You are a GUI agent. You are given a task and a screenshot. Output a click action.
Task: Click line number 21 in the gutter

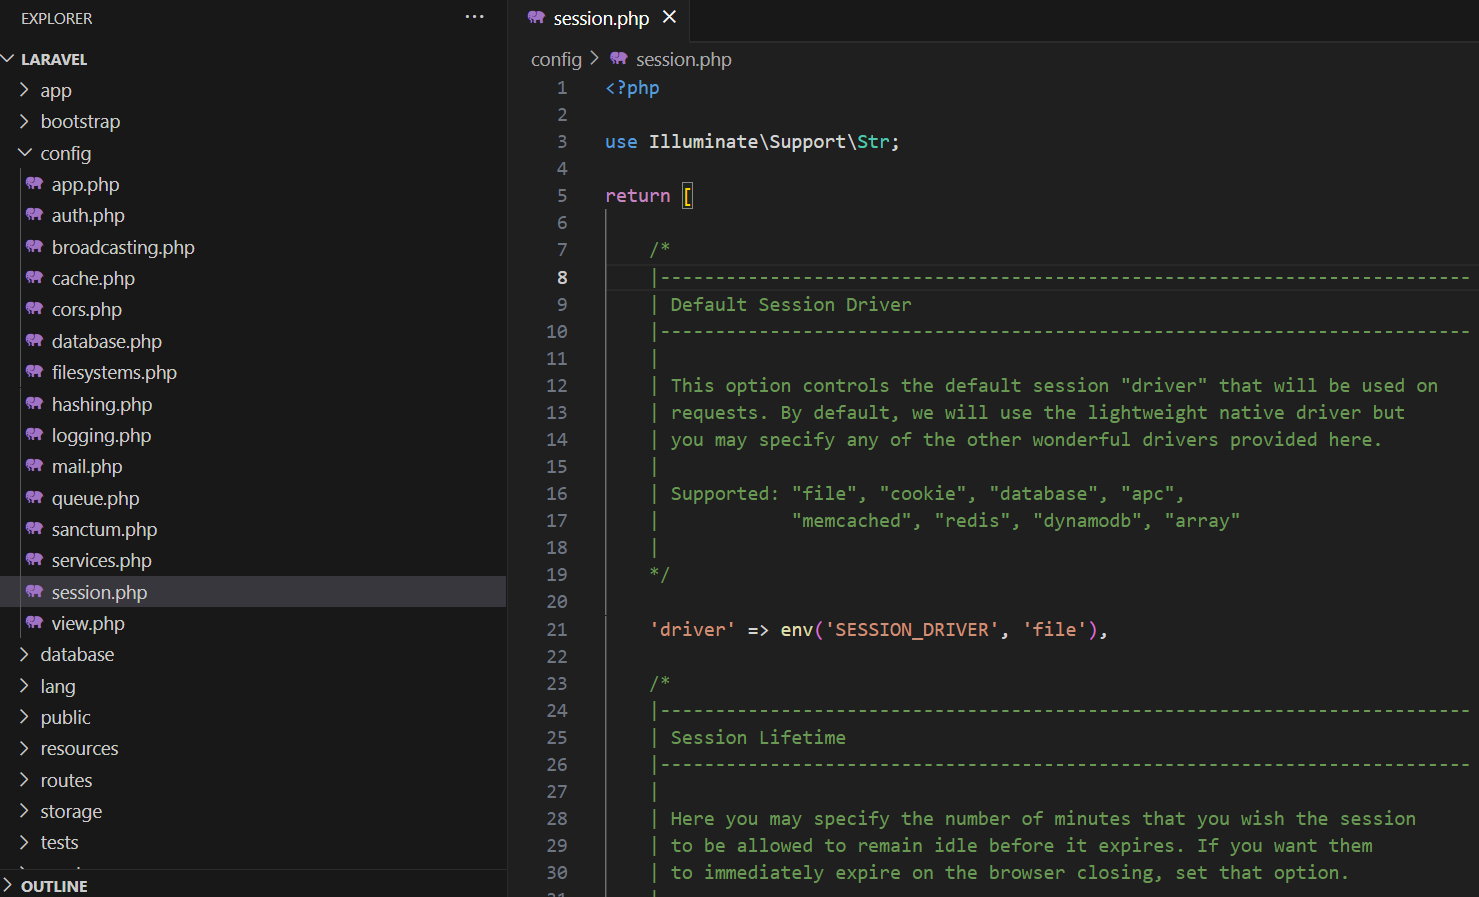pos(557,629)
